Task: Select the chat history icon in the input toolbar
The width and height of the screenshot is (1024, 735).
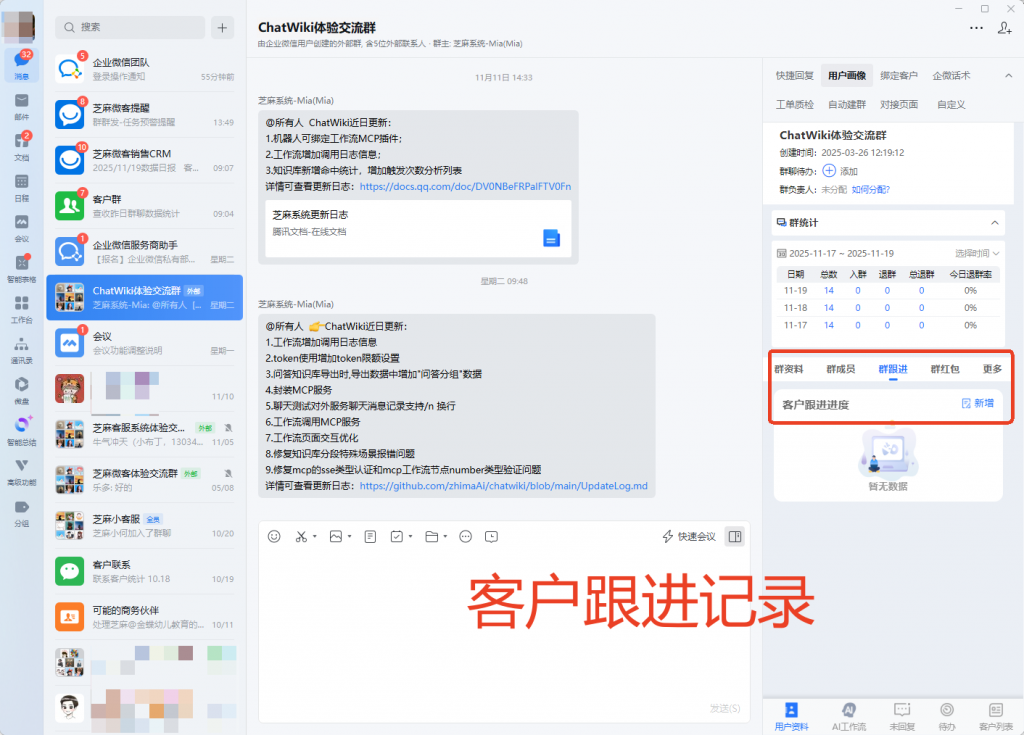Action: click(490, 536)
